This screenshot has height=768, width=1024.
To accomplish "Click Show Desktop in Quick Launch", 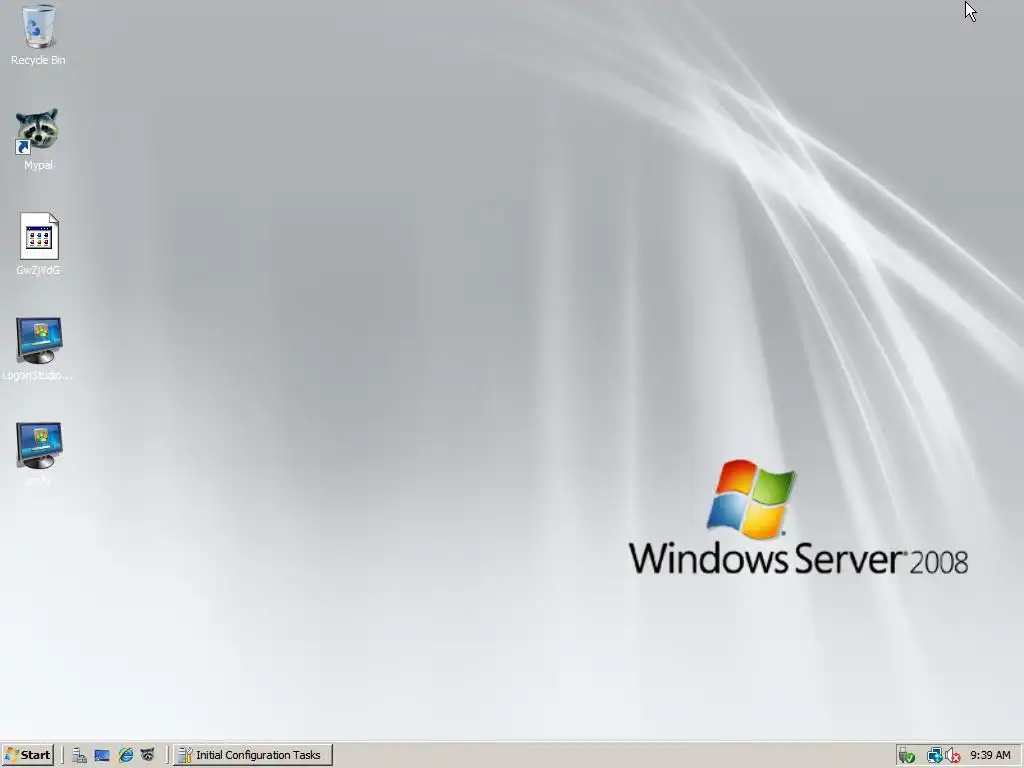I will click(102, 756).
